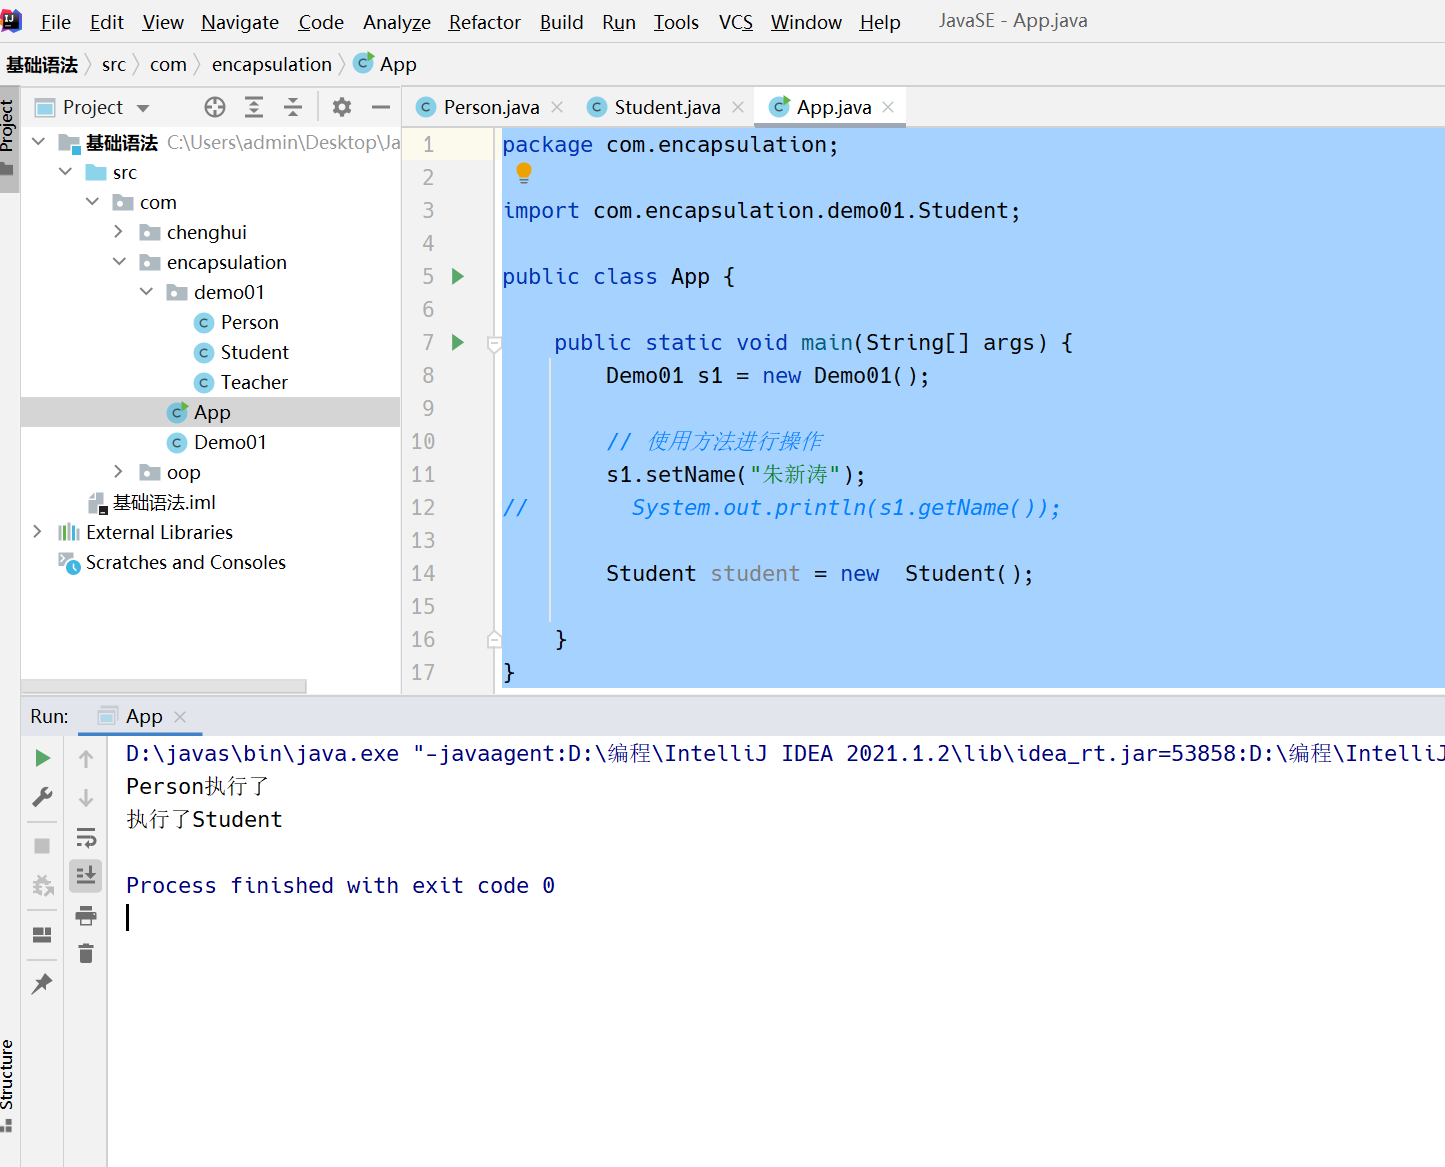The image size is (1445, 1167).
Task: Open the Structure tool window side tab
Action: (7, 1085)
